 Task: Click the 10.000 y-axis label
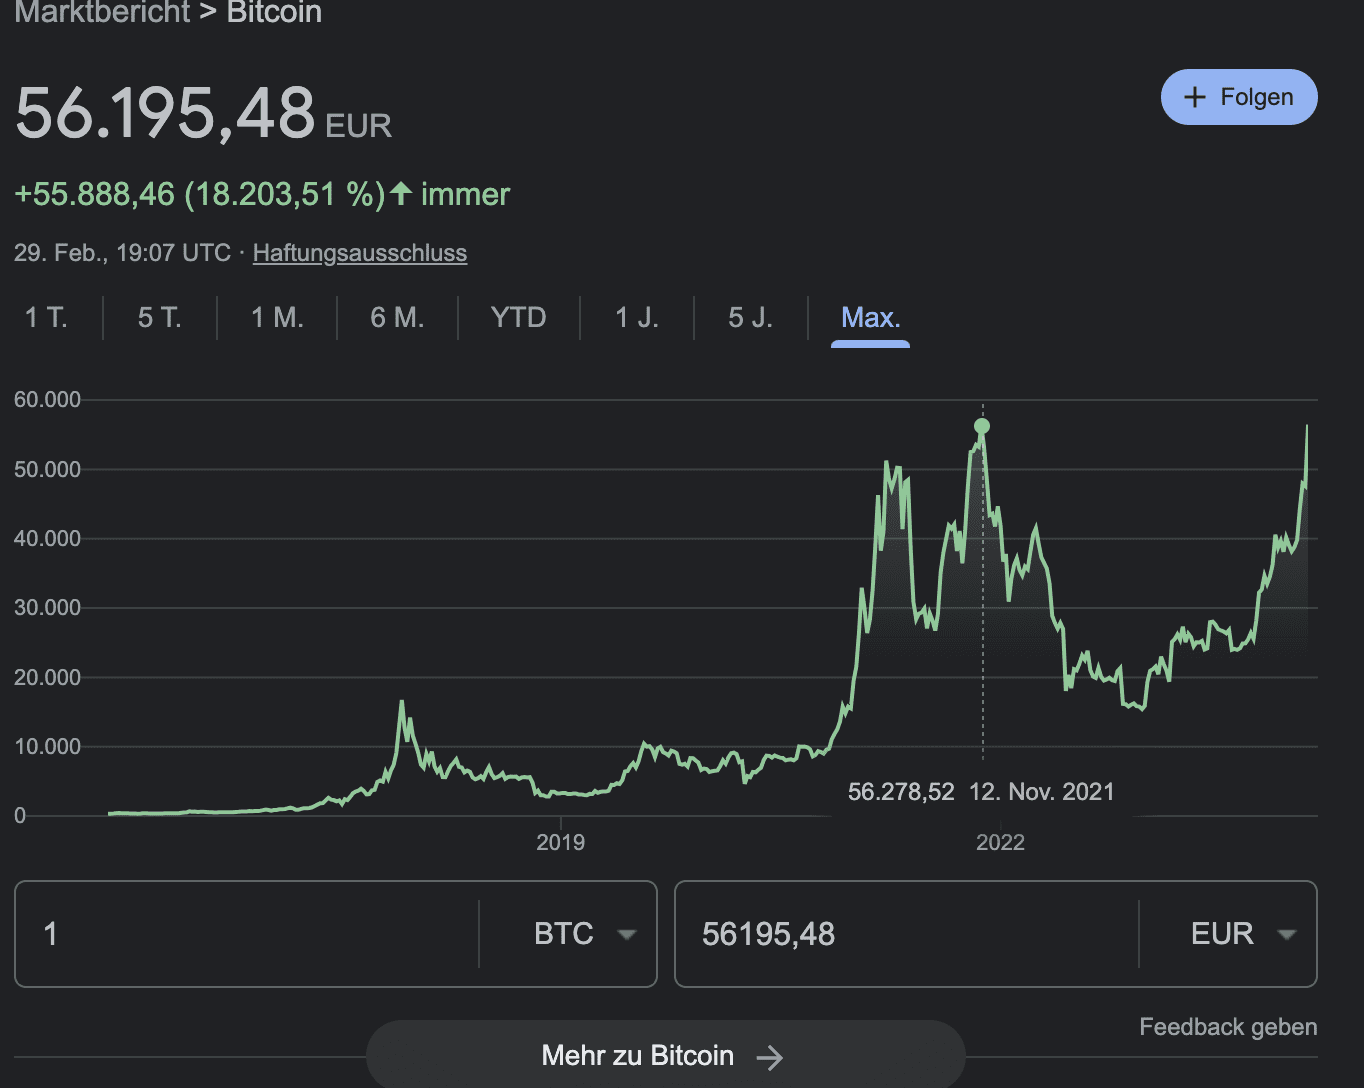click(x=47, y=746)
